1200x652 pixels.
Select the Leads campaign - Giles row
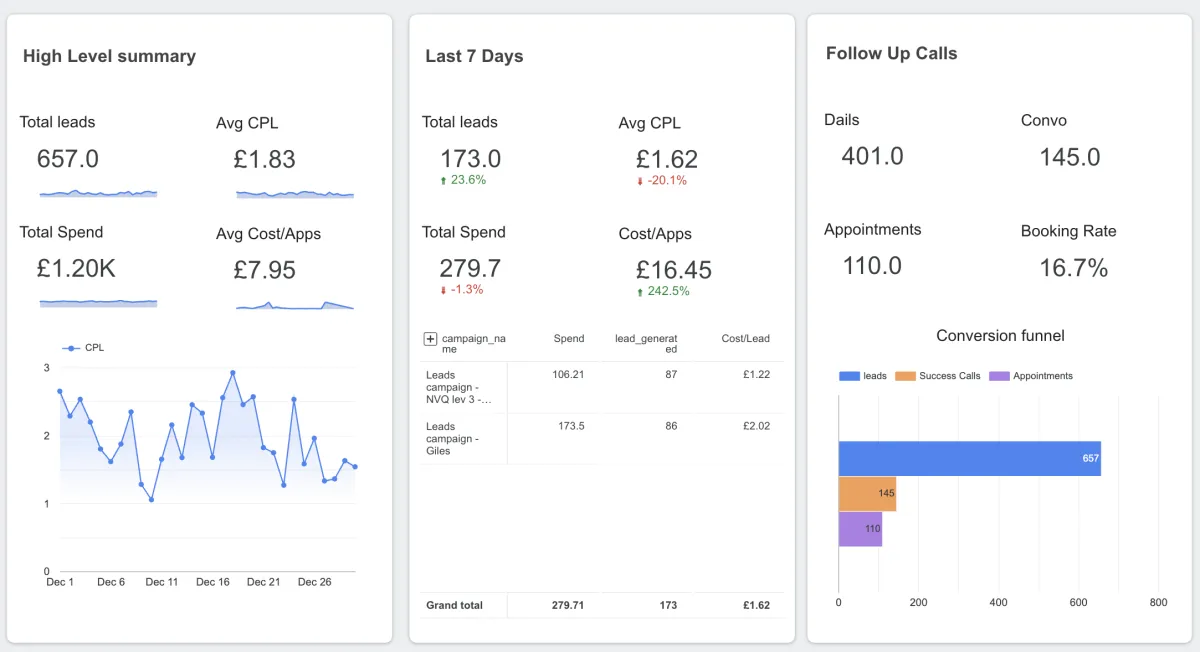(x=602, y=438)
